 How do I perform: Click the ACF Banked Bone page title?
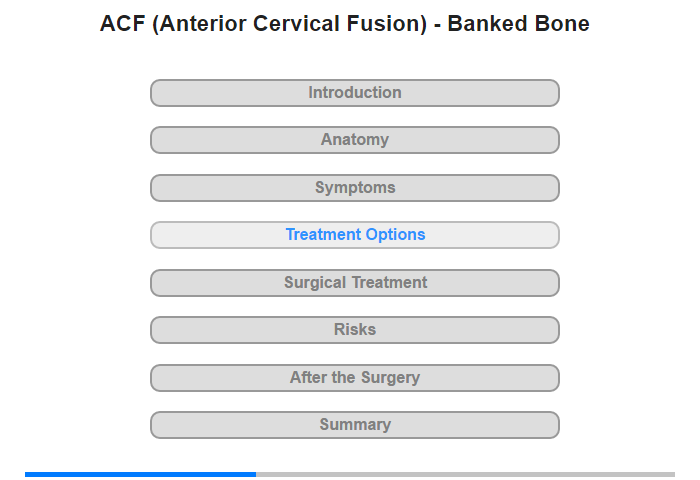click(345, 24)
